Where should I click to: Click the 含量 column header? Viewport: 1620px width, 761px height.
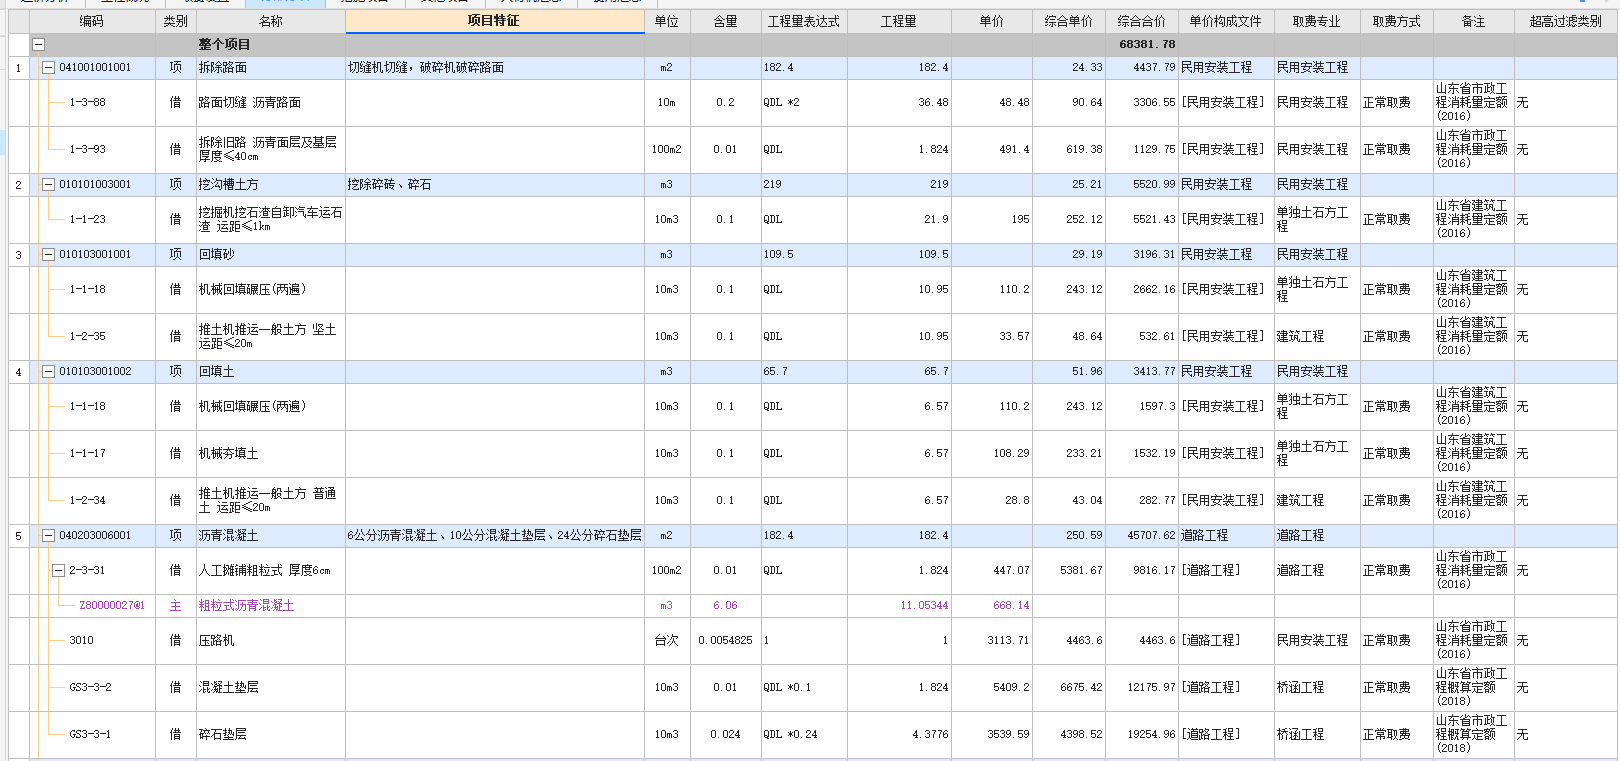point(726,21)
